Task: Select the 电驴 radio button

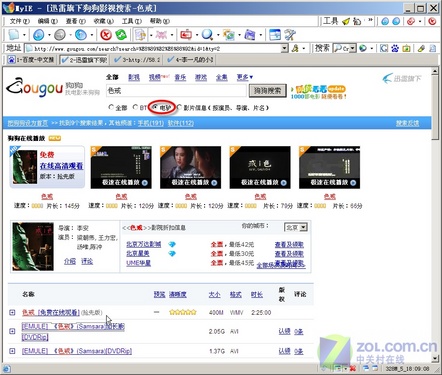Action: coord(155,107)
